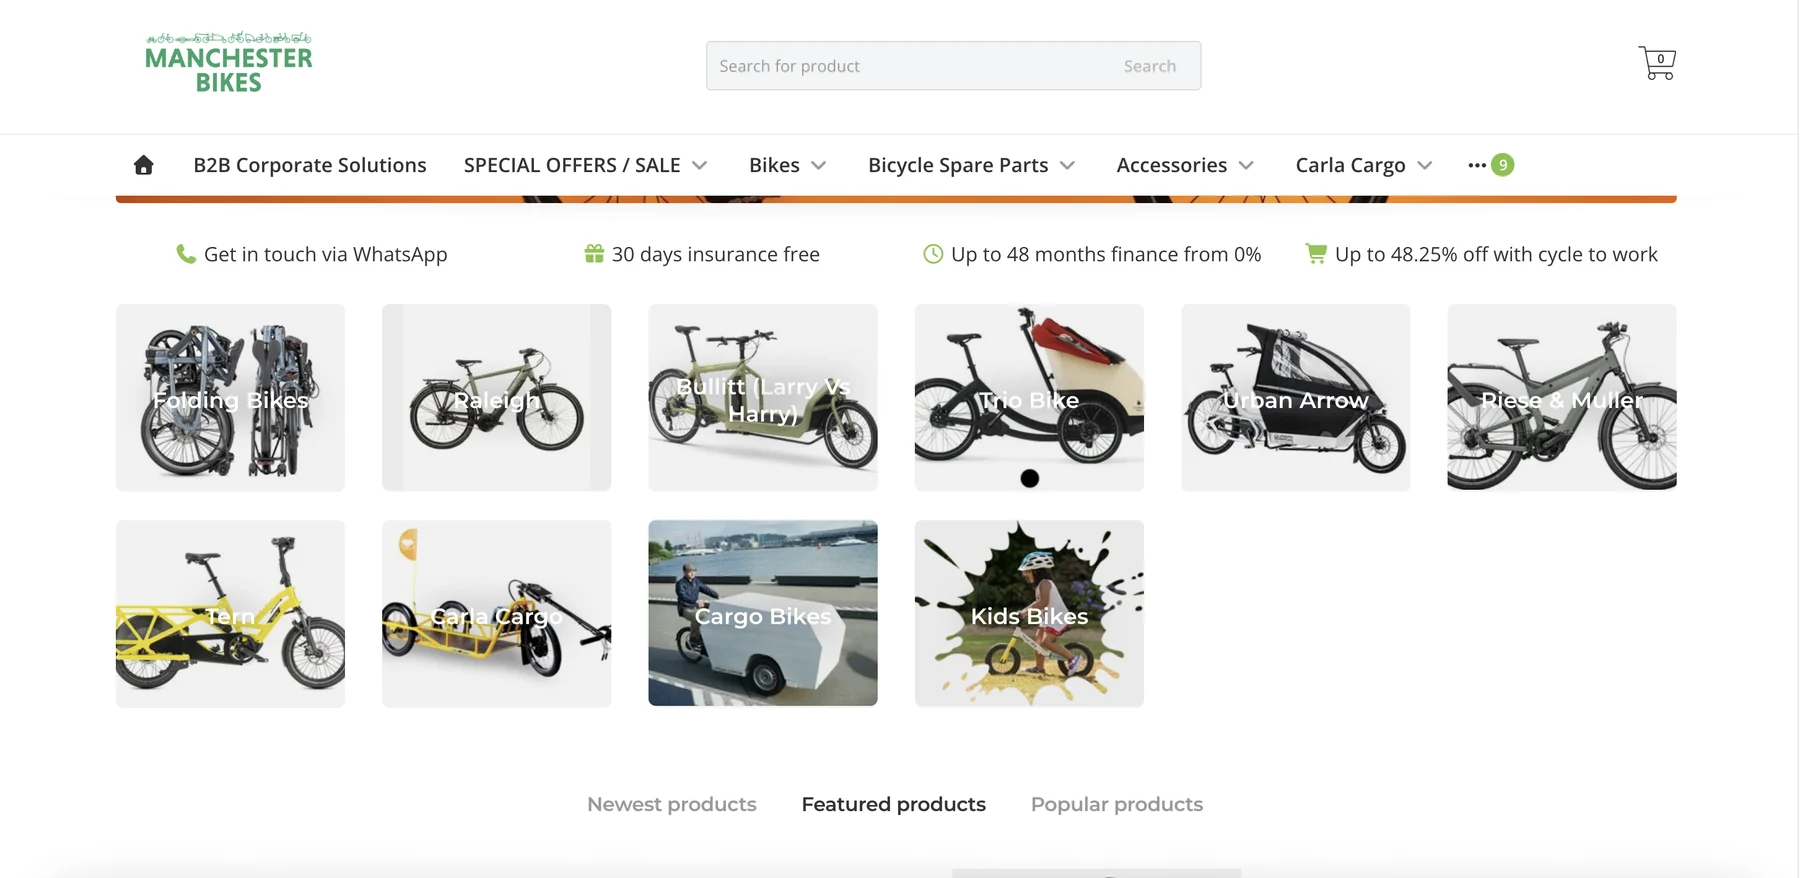This screenshot has width=1800, height=878.
Task: Click the gift icon for insurance
Action: 594,254
